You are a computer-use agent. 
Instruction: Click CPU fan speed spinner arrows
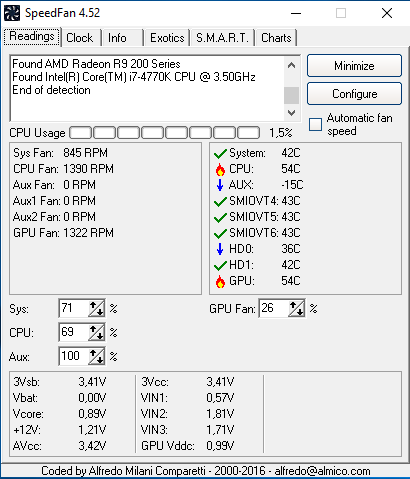(x=97, y=332)
